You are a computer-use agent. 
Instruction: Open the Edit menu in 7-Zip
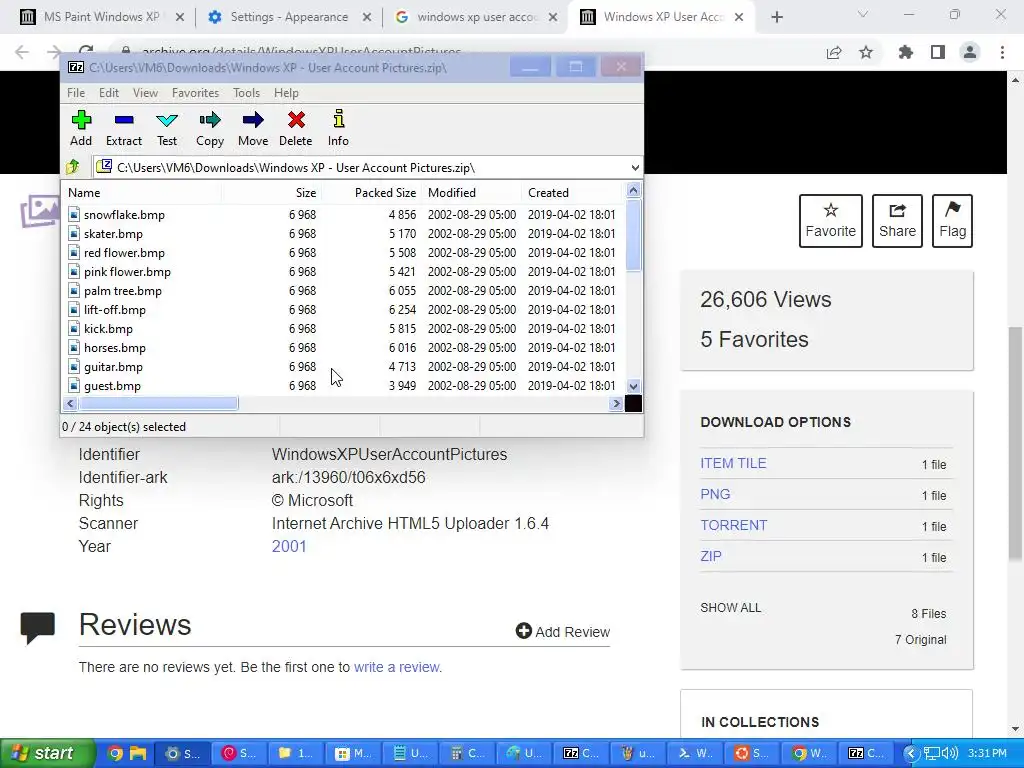click(109, 93)
